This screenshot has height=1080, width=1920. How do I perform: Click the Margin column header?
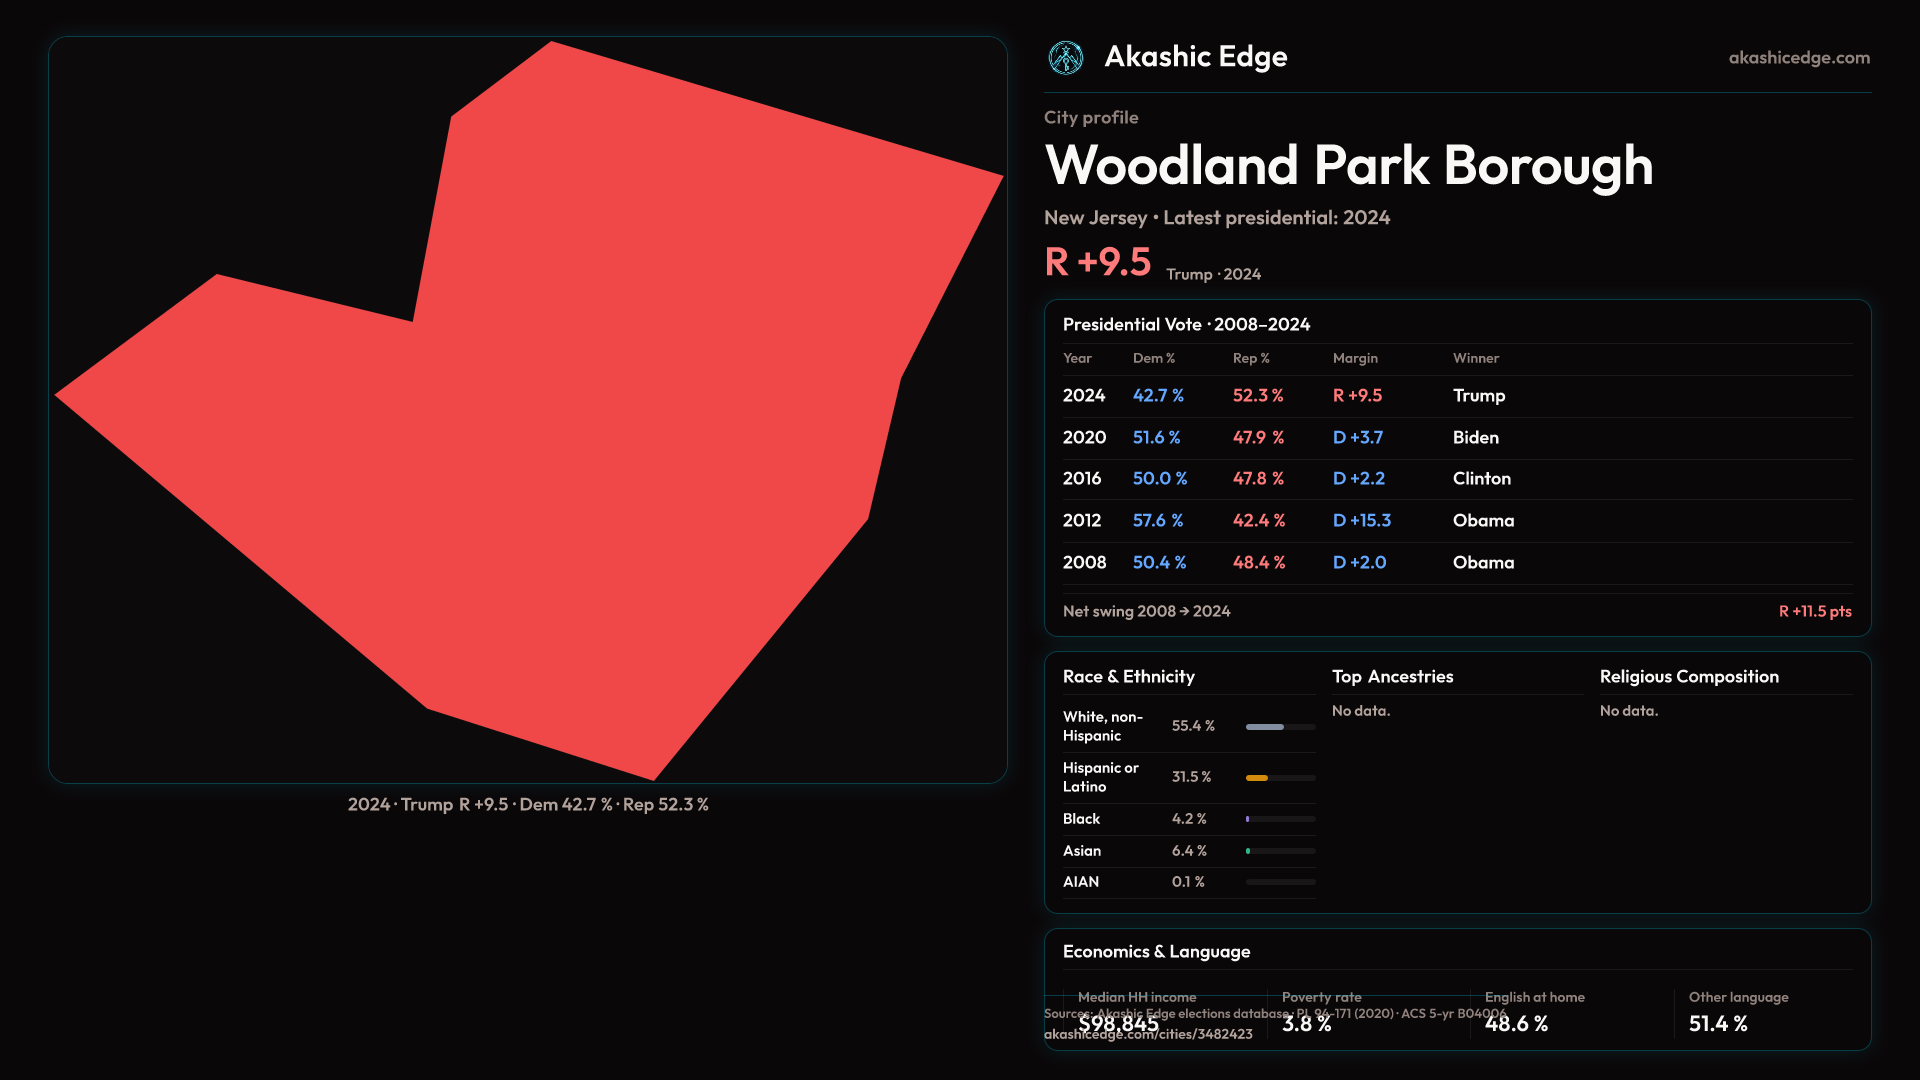[x=1355, y=358]
